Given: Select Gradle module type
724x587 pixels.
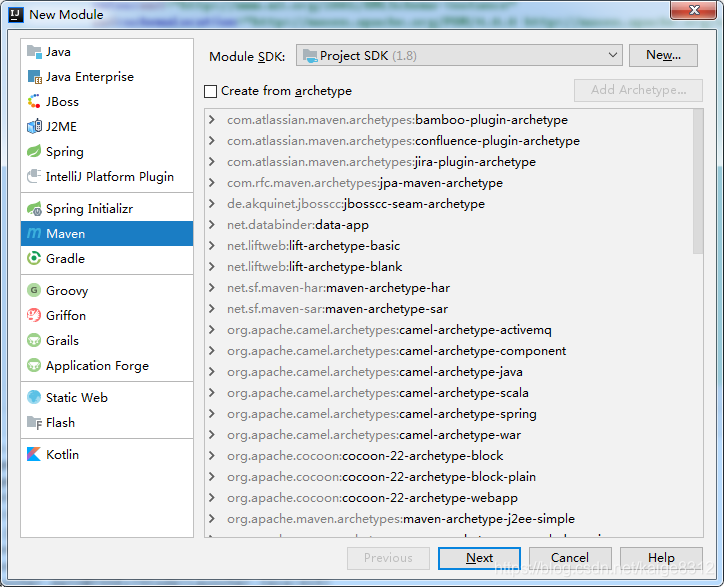Looking at the screenshot, I should click(x=107, y=259).
